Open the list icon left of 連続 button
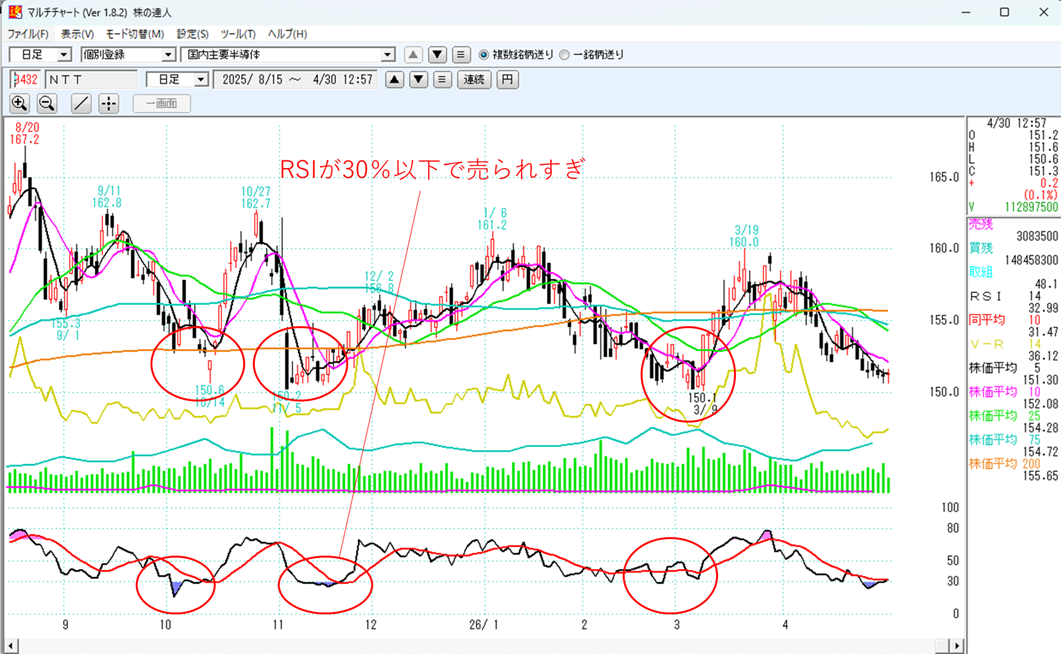 click(441, 79)
